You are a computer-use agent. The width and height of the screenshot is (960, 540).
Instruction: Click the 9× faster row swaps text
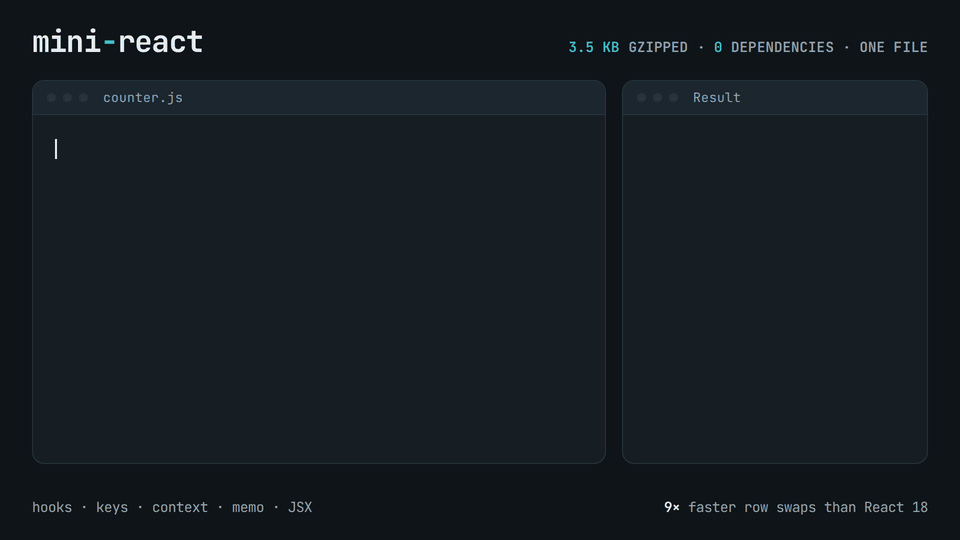[796, 508]
